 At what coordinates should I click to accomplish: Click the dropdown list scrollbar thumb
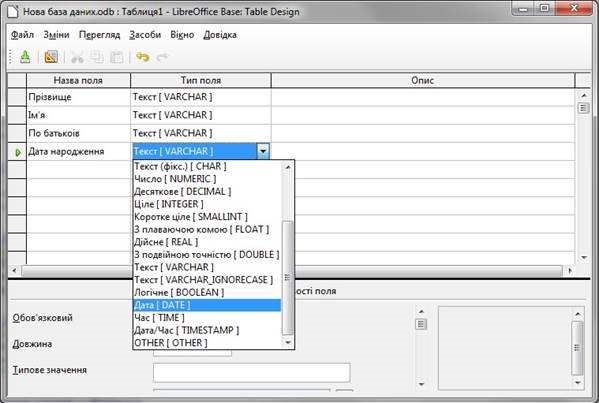288,278
